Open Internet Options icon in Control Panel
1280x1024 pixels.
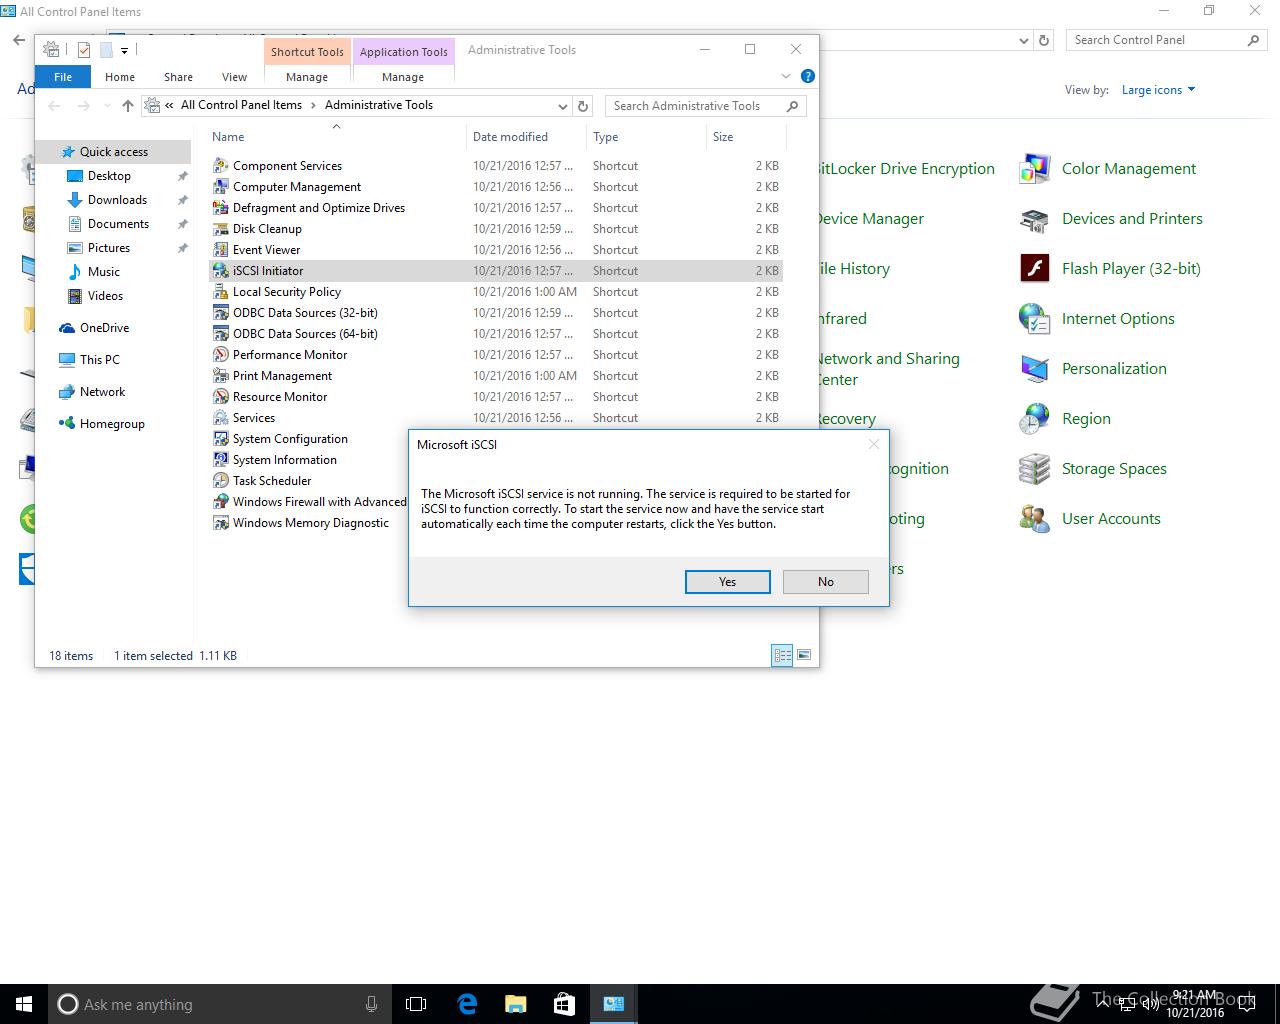click(1034, 319)
